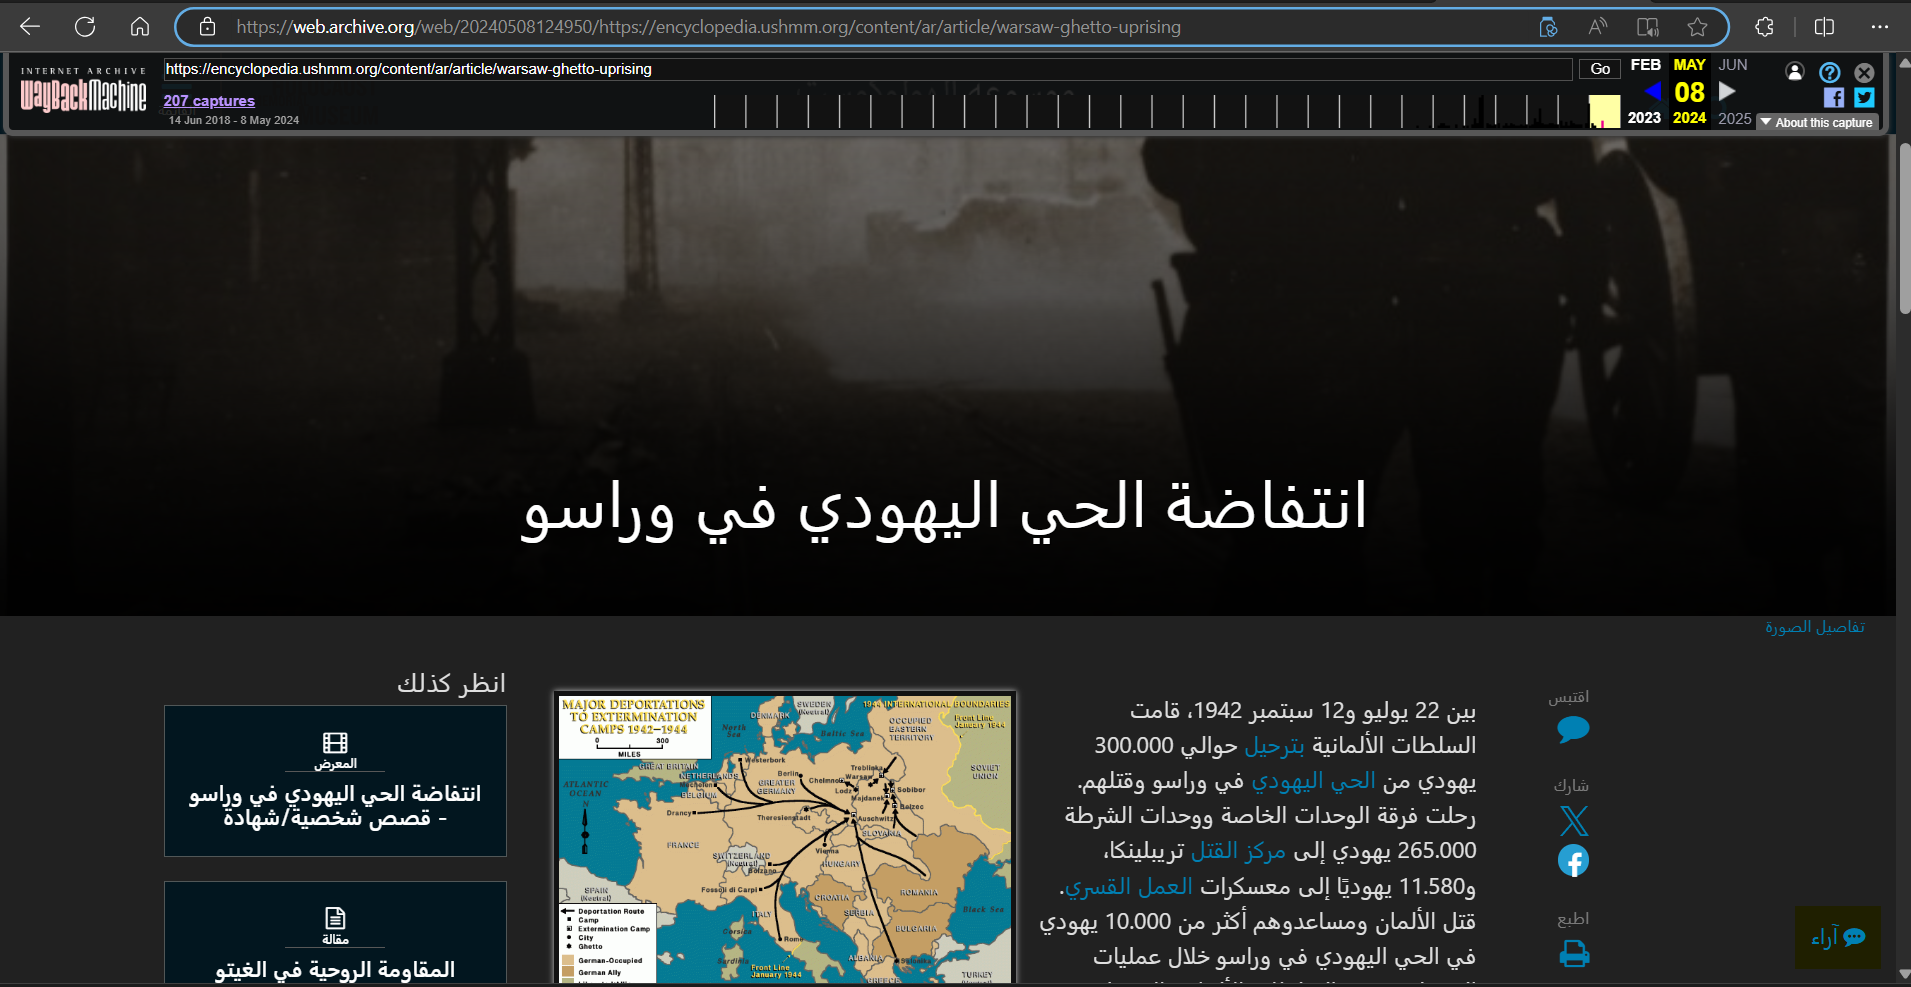View site info lock icon
Image resolution: width=1911 pixels, height=987 pixels.
coord(207,27)
